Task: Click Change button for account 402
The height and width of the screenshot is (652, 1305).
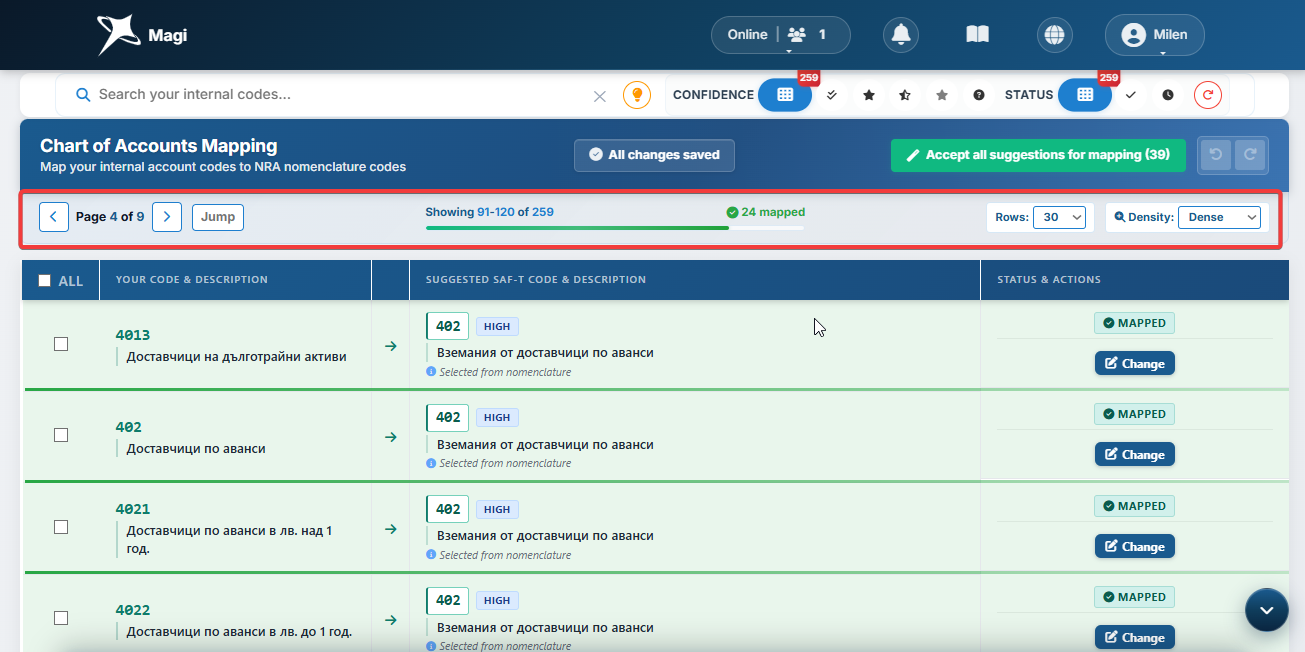Action: point(1135,454)
